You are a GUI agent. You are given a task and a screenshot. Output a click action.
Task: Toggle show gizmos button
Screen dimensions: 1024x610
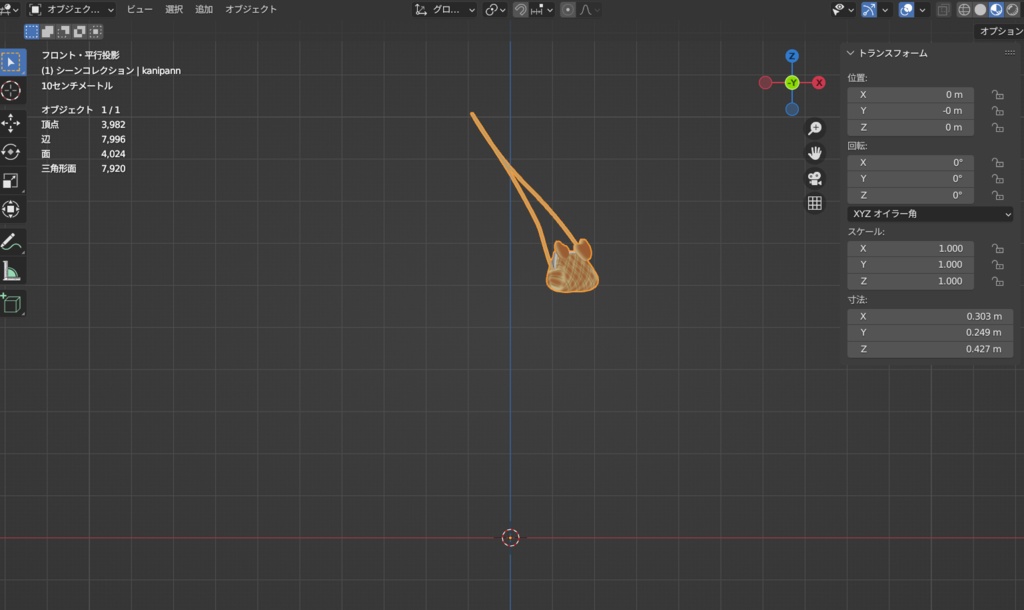click(x=869, y=10)
